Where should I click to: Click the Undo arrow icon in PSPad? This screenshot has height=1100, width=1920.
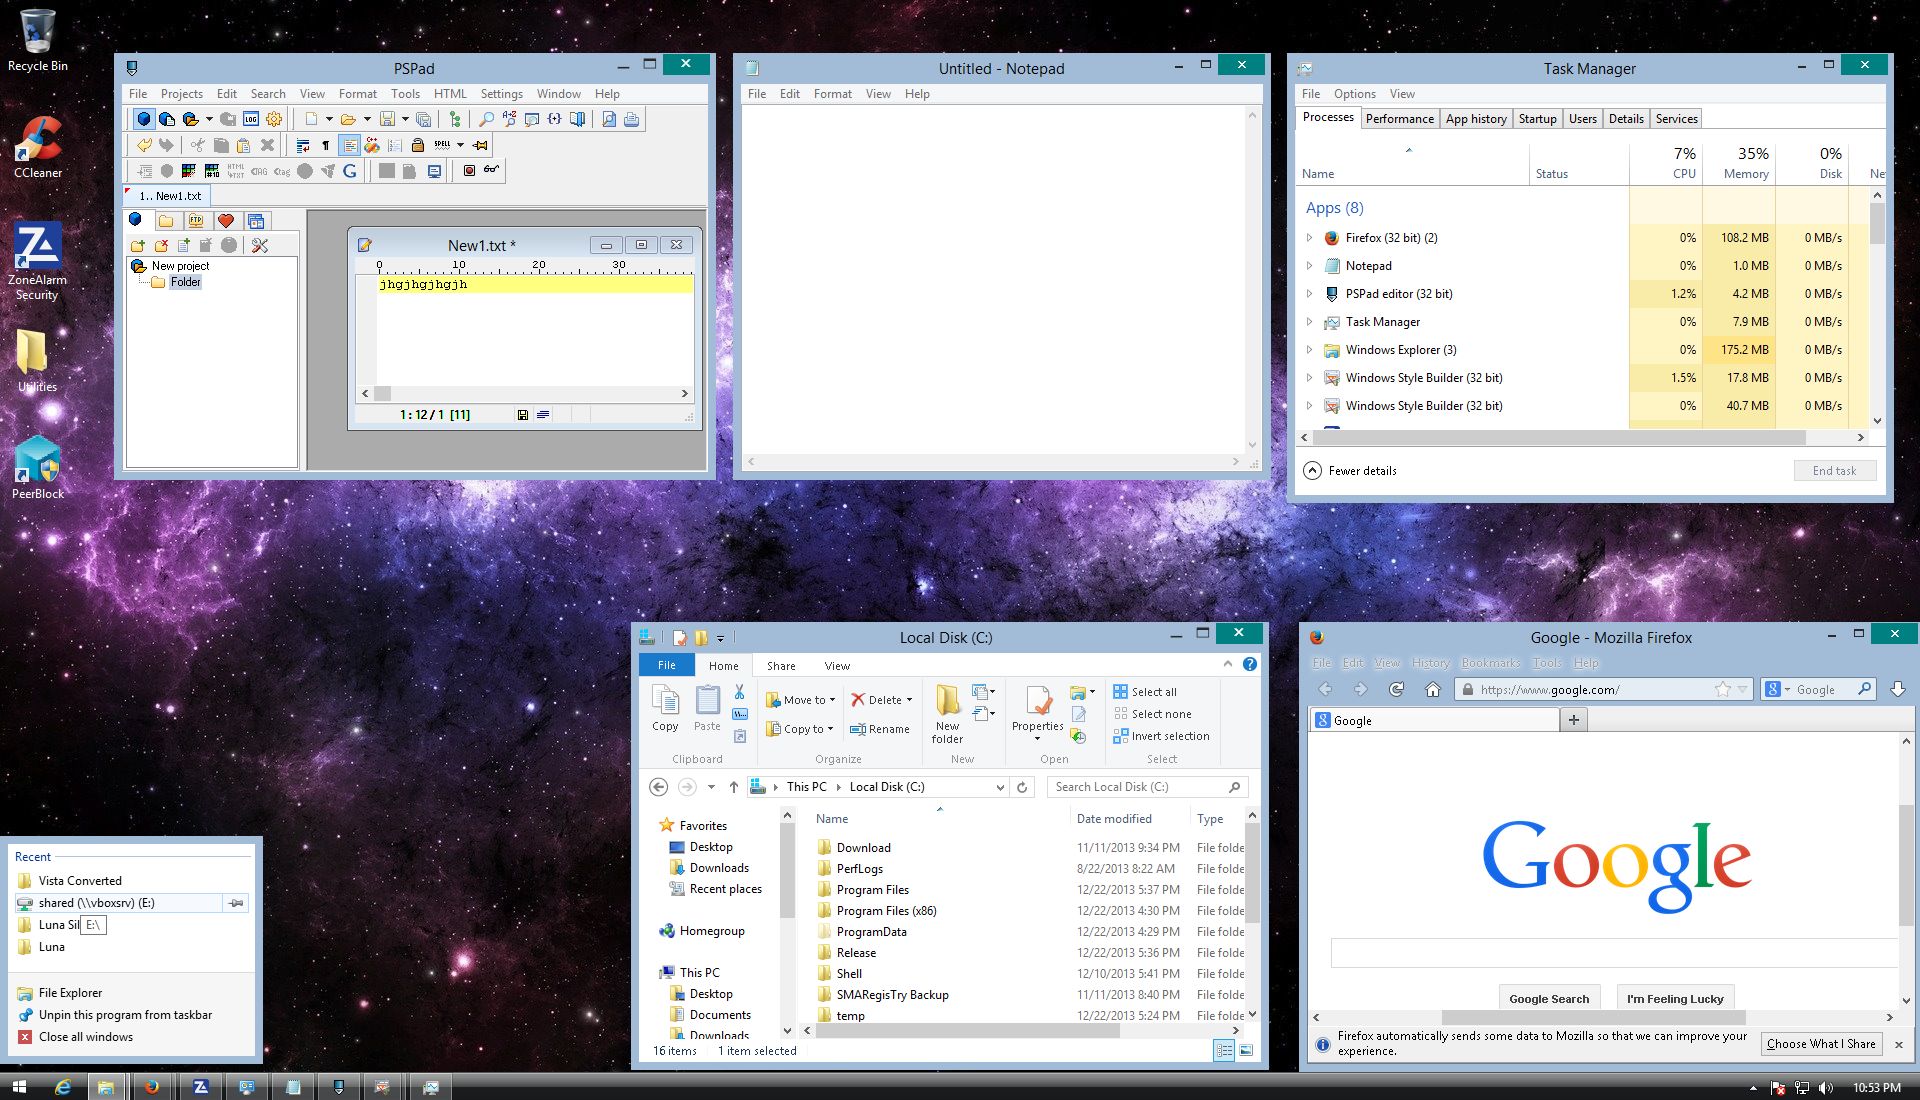(144, 145)
